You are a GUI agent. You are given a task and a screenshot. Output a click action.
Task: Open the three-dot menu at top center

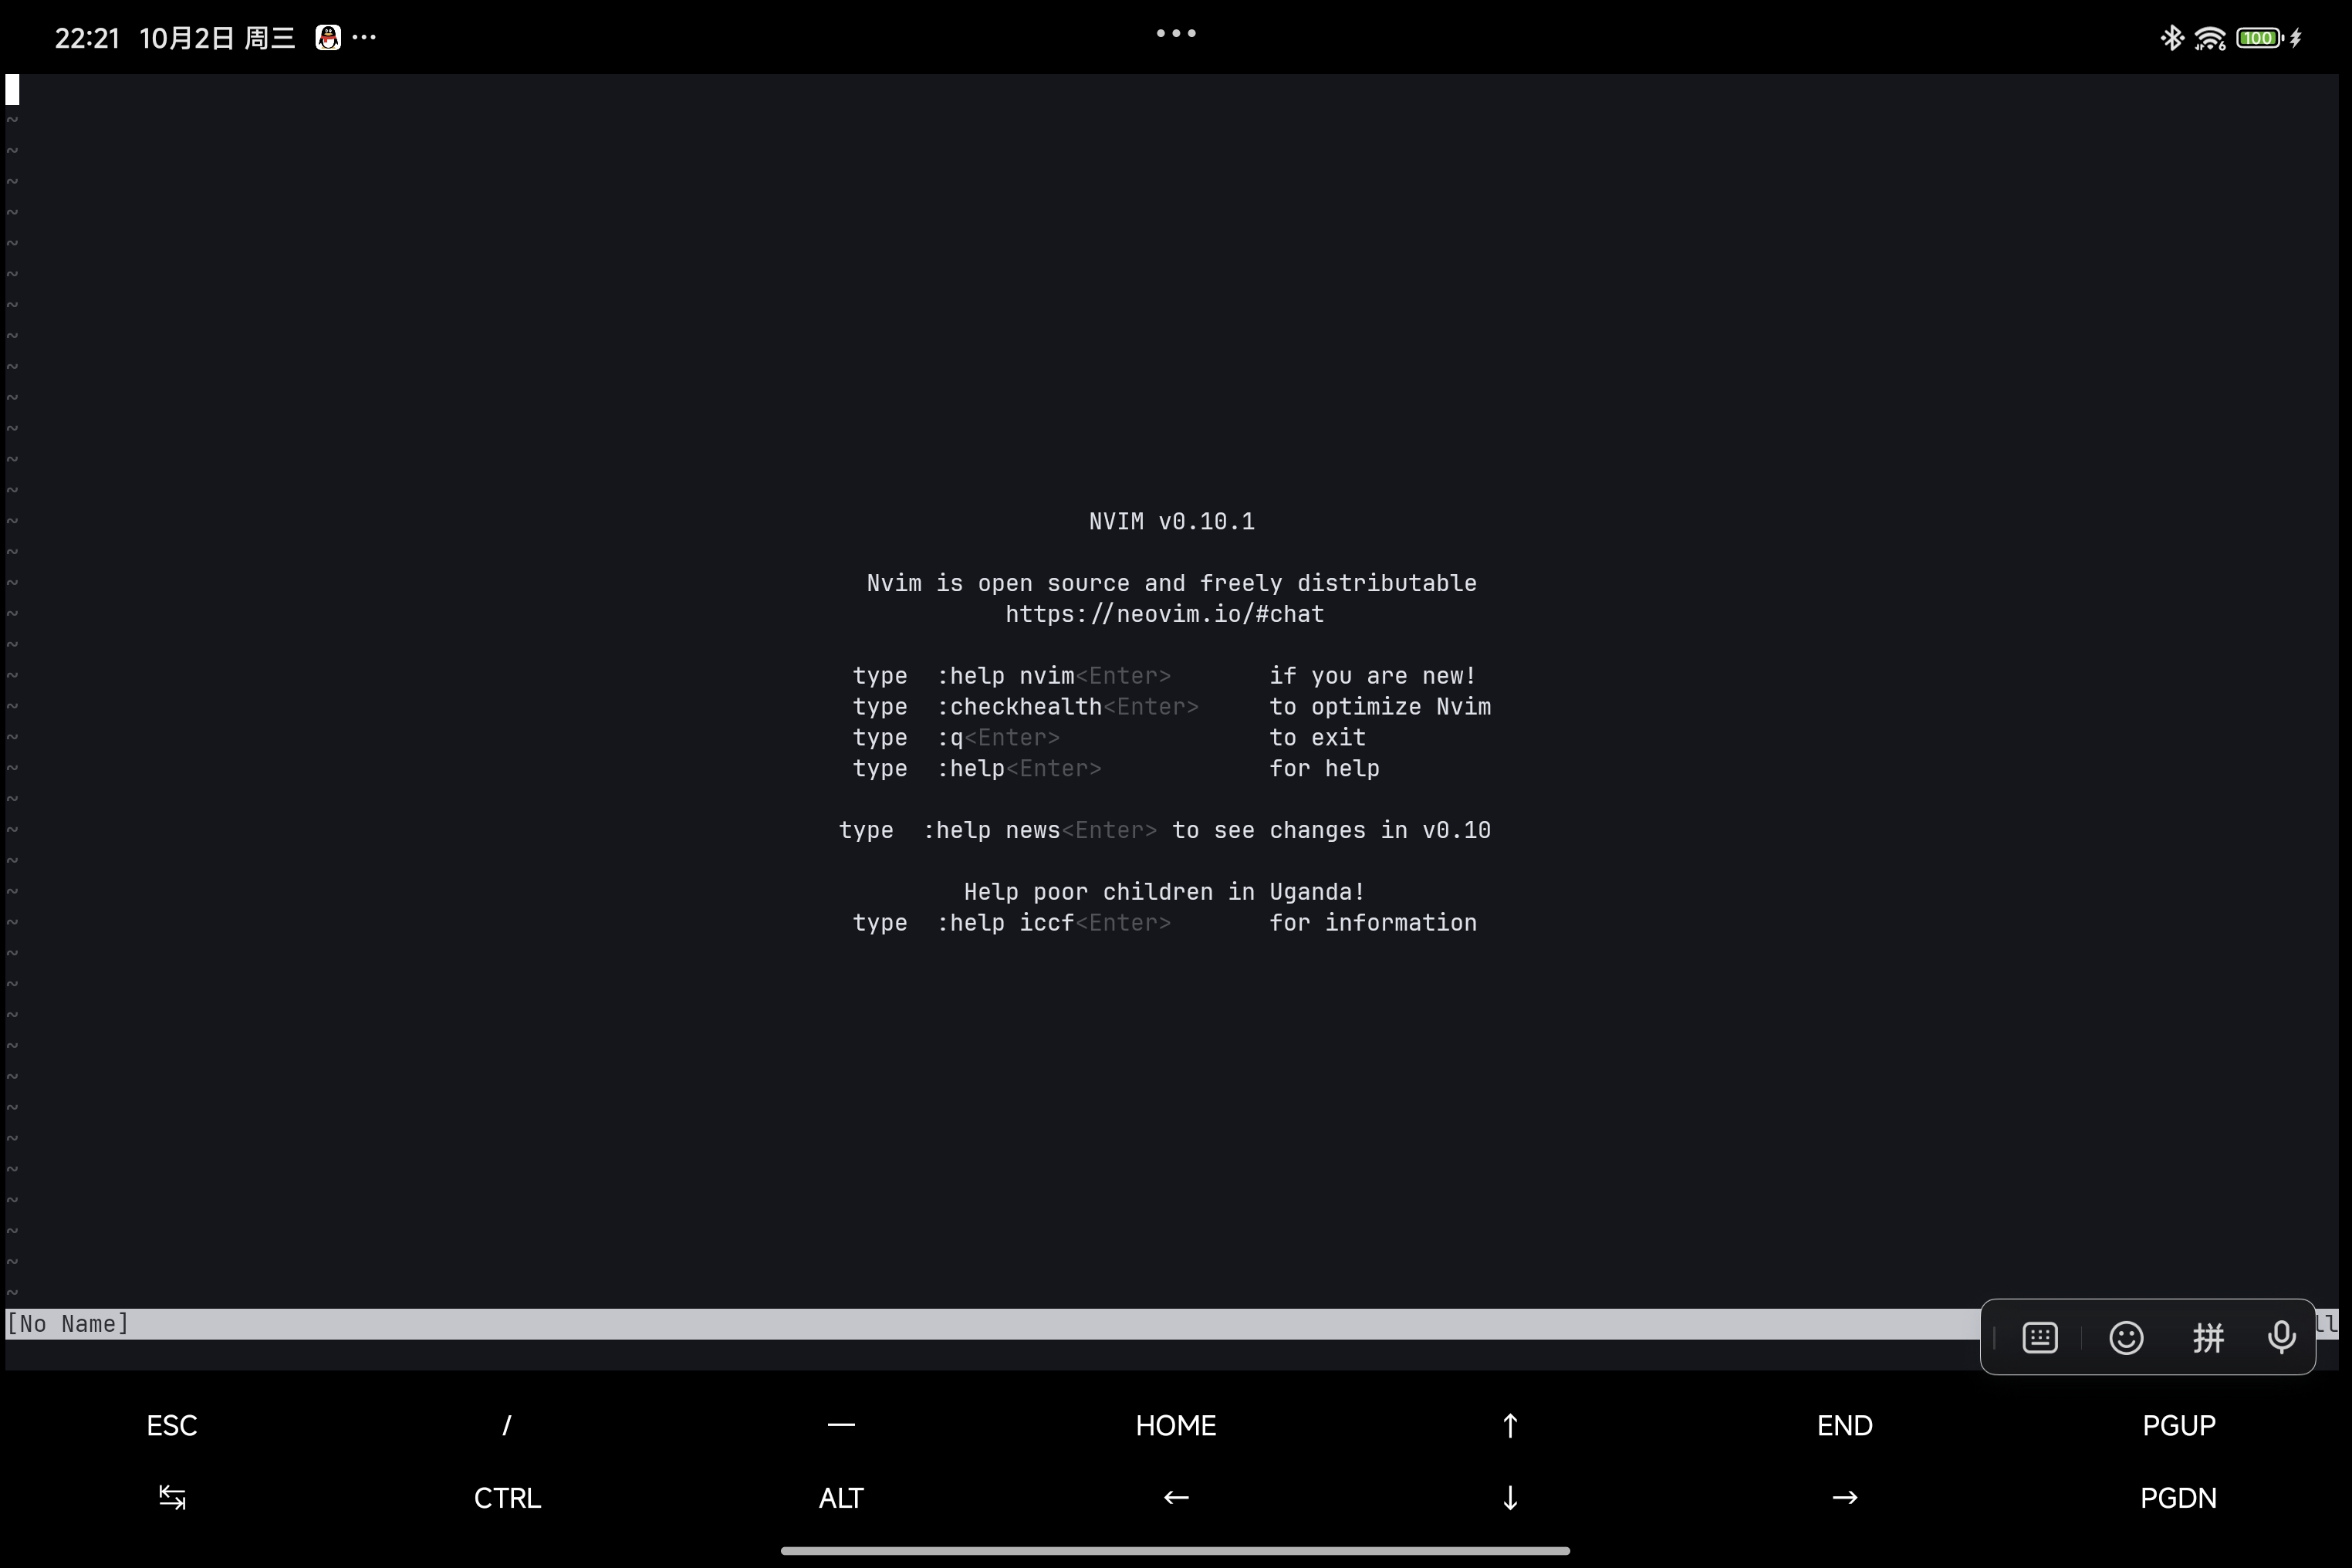tap(1176, 33)
